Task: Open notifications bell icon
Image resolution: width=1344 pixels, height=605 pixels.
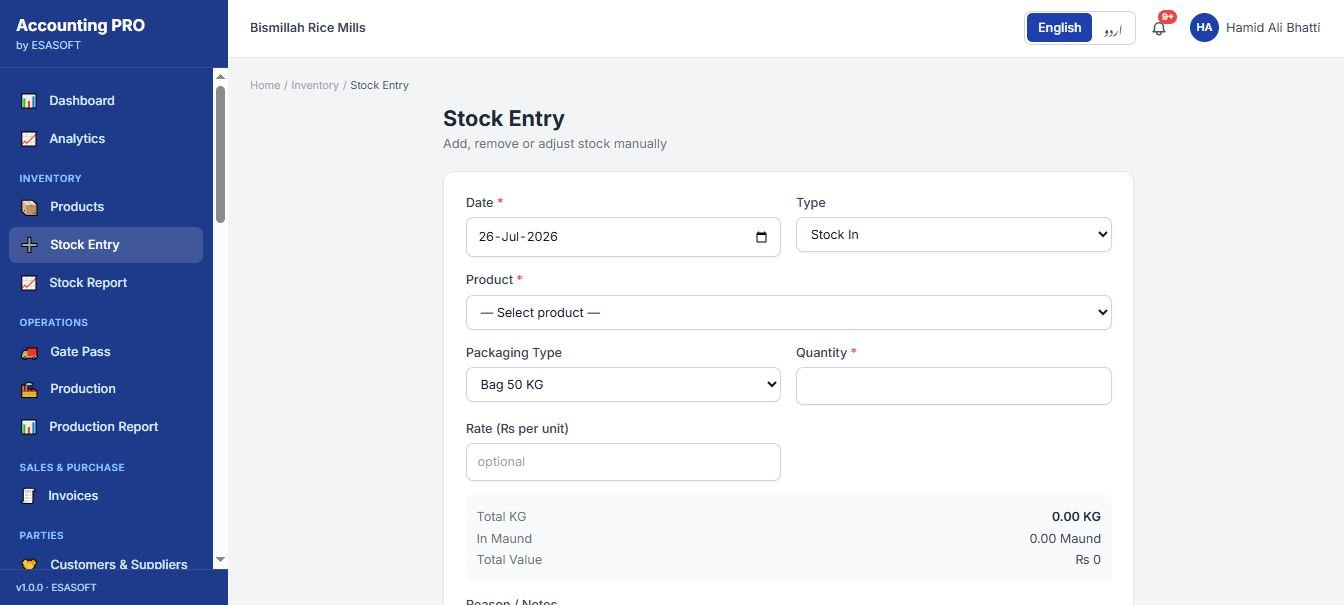Action: 1159,28
